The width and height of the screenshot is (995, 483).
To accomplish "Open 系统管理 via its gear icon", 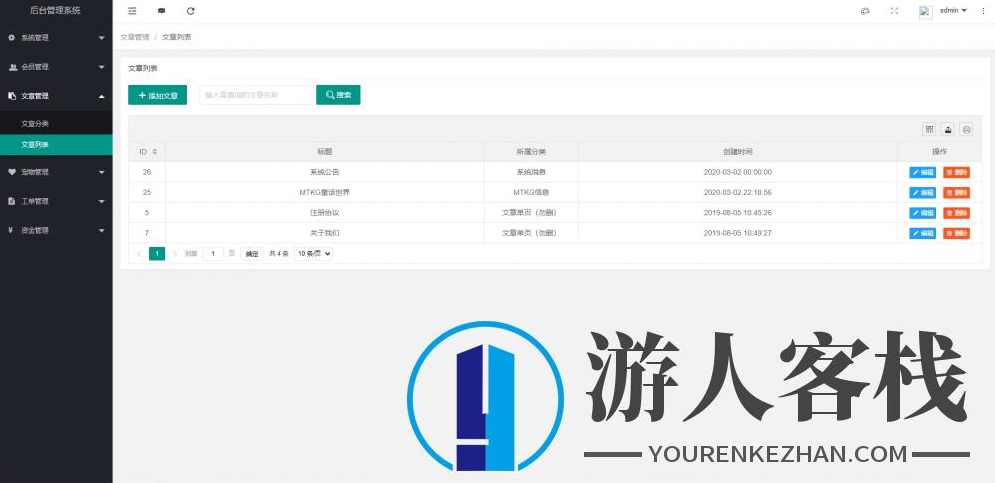I will (11, 38).
